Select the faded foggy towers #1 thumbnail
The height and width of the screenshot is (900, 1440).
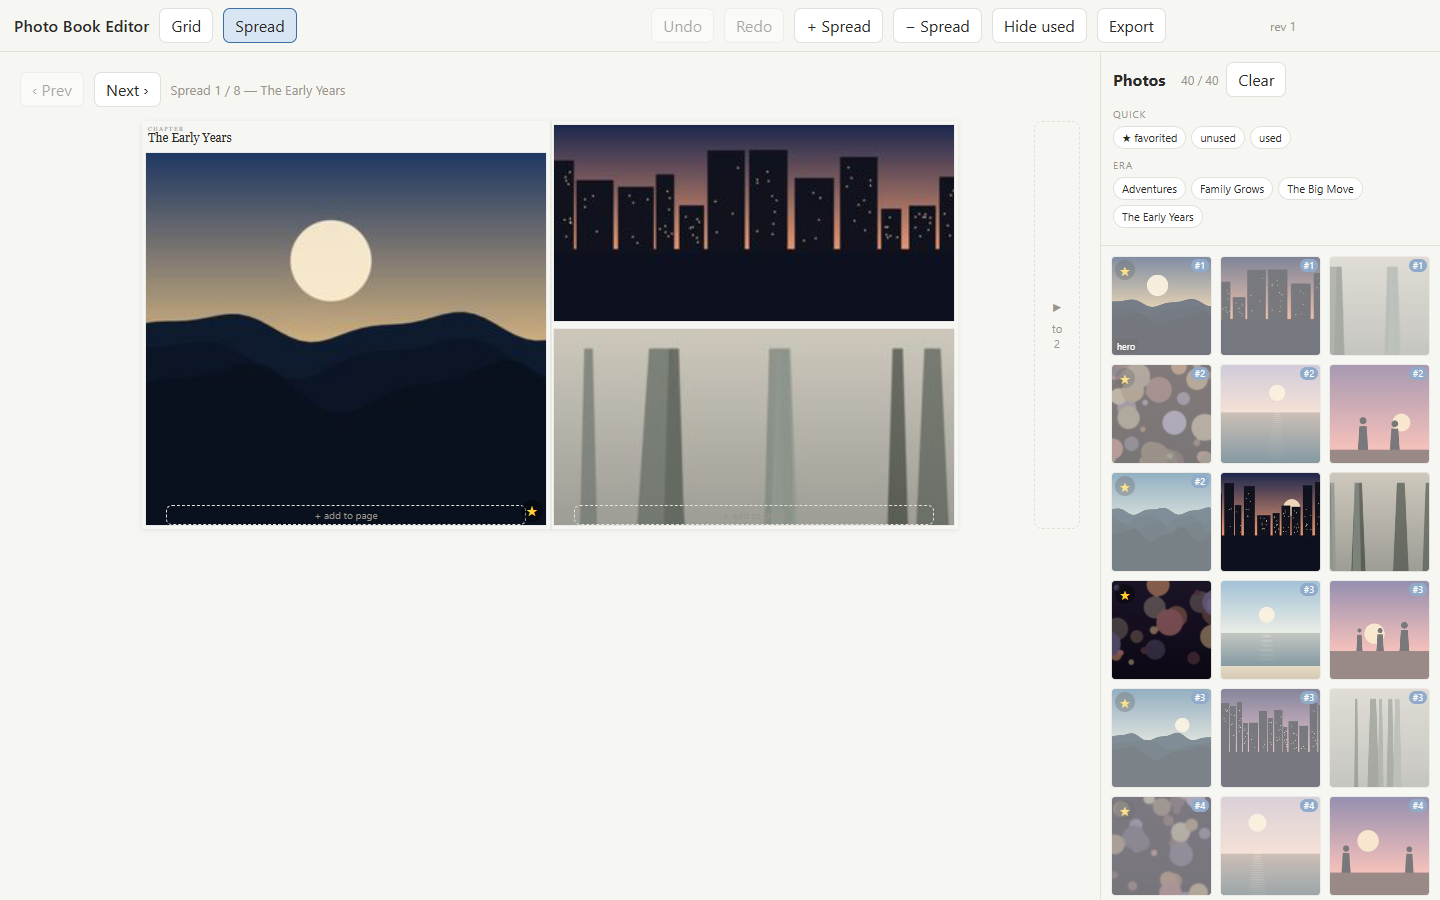pos(1379,306)
